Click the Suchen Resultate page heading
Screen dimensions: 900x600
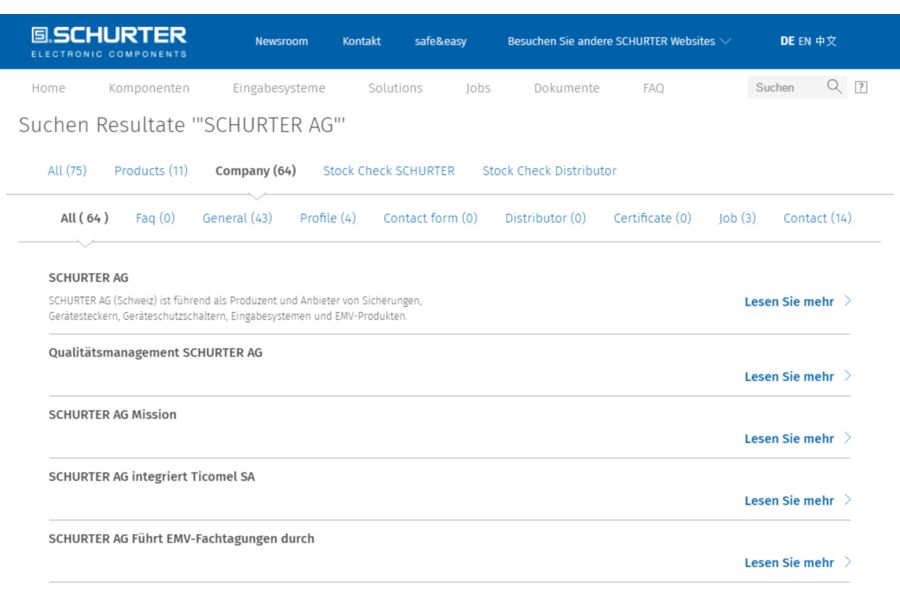coord(182,125)
